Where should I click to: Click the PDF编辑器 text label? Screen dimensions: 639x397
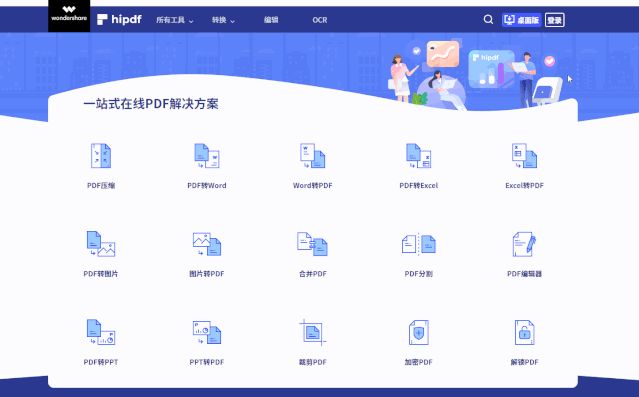pos(524,274)
